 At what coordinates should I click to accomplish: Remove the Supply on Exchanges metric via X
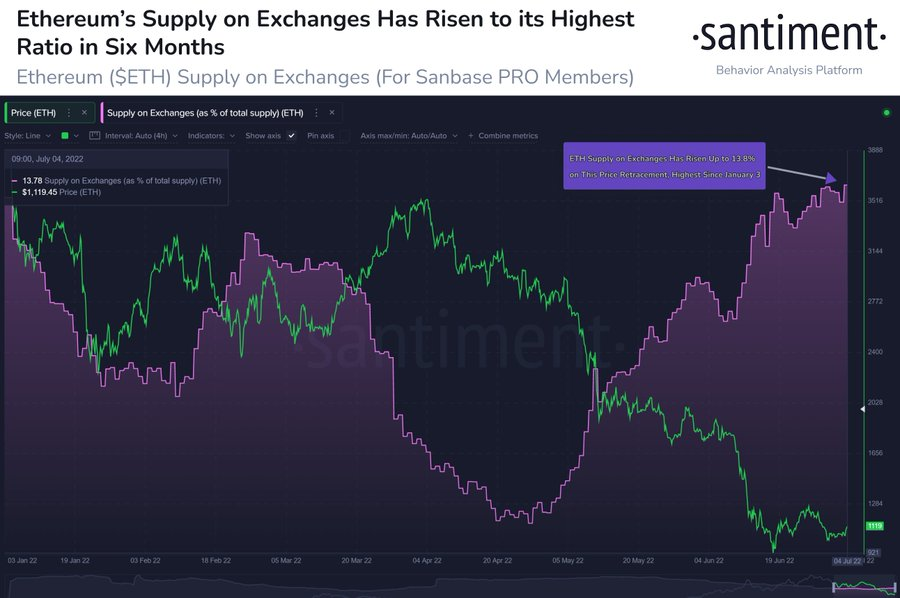pyautogui.click(x=332, y=112)
